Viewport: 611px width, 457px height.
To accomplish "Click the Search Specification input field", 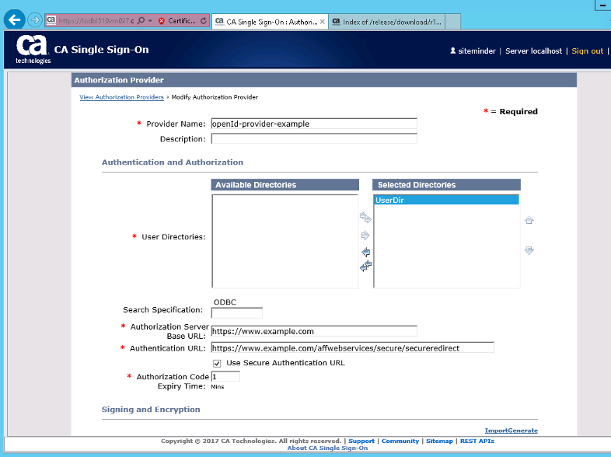I will (x=237, y=313).
